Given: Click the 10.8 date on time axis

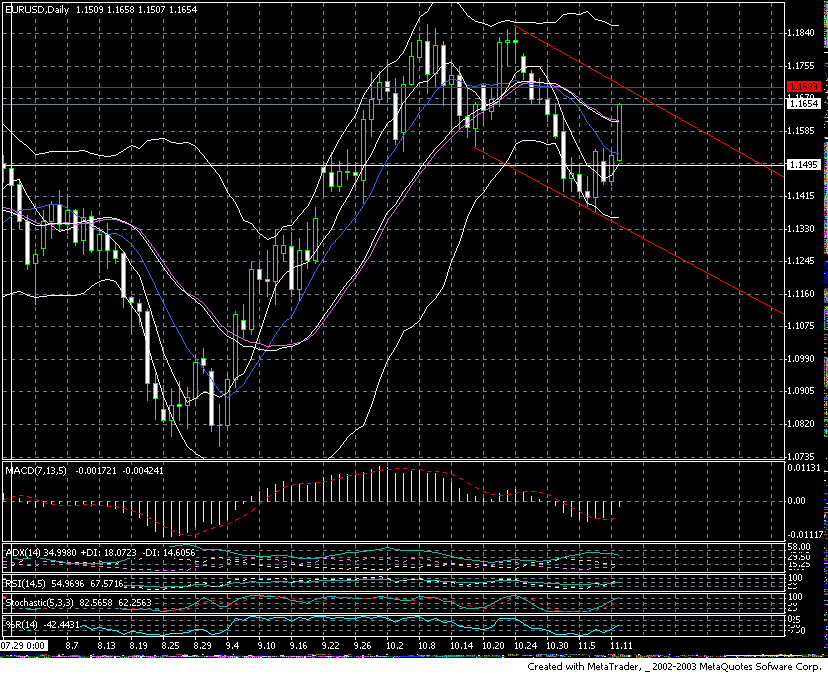Looking at the screenshot, I should [427, 645].
